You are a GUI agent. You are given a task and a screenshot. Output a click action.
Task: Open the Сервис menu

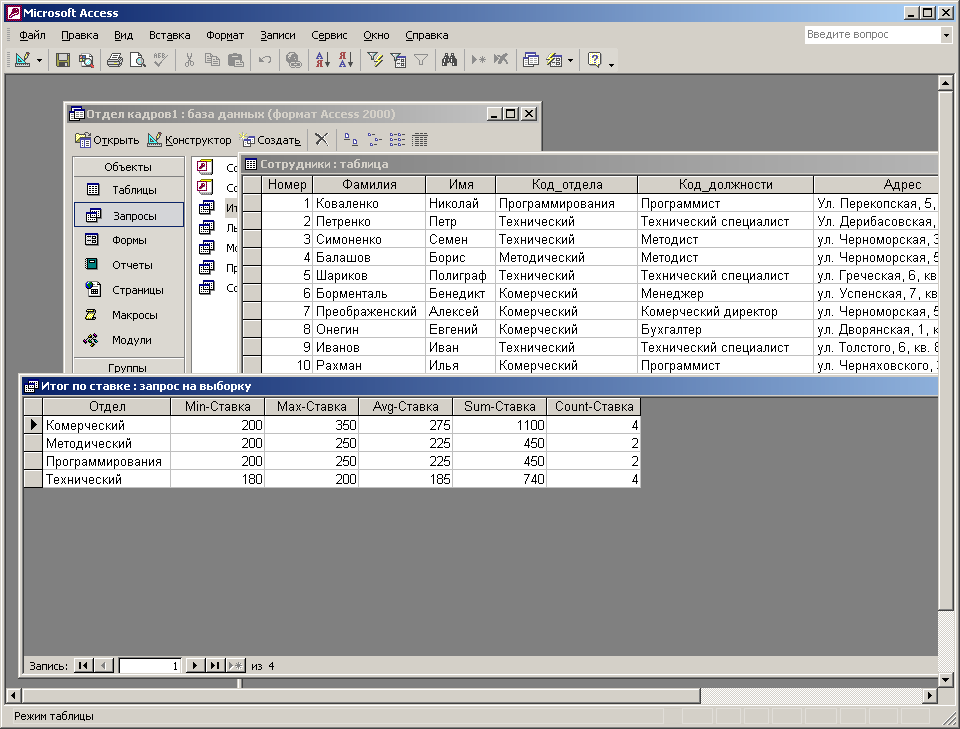(329, 36)
